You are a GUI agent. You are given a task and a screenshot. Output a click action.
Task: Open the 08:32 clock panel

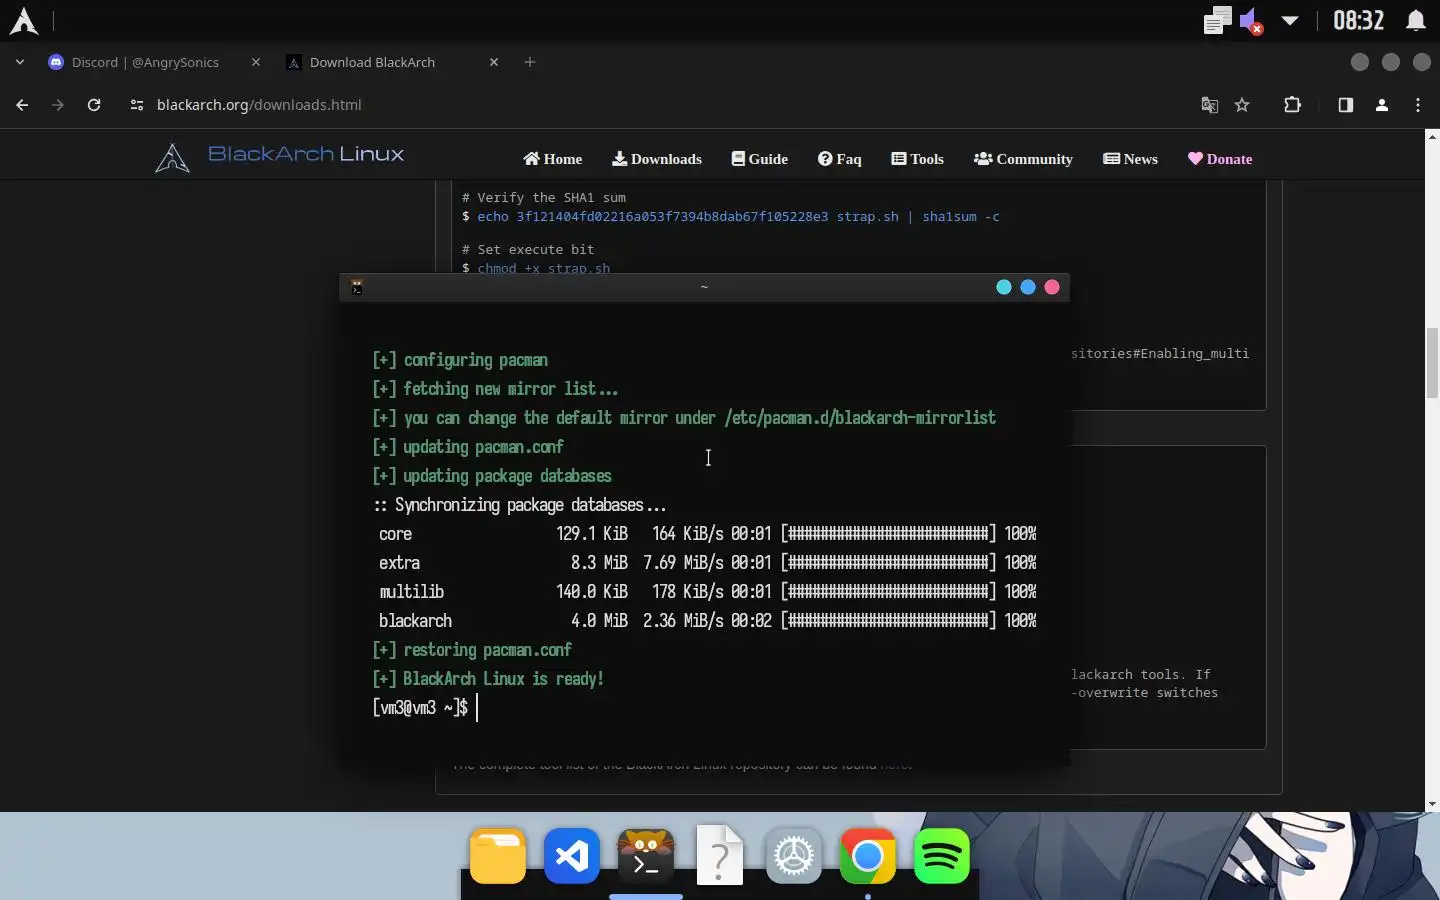[x=1358, y=21]
